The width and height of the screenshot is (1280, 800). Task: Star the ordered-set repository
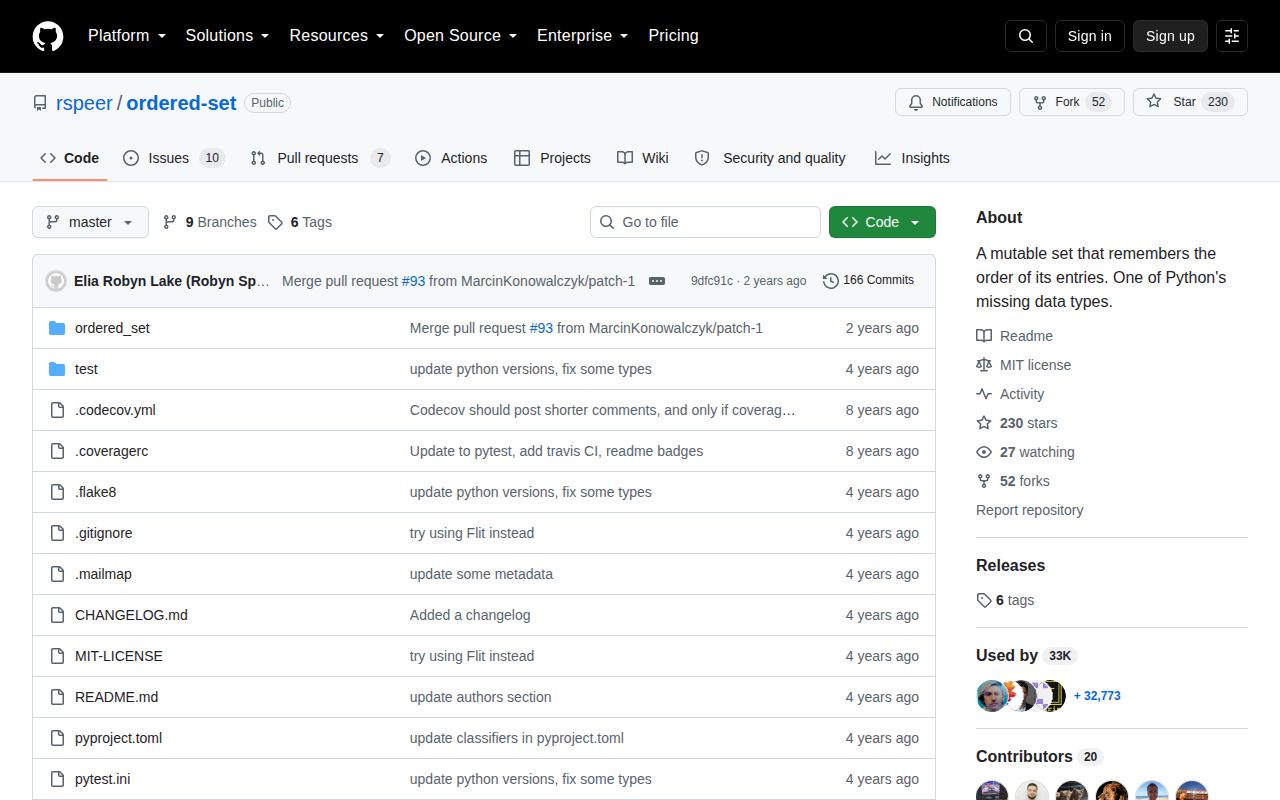click(1190, 102)
